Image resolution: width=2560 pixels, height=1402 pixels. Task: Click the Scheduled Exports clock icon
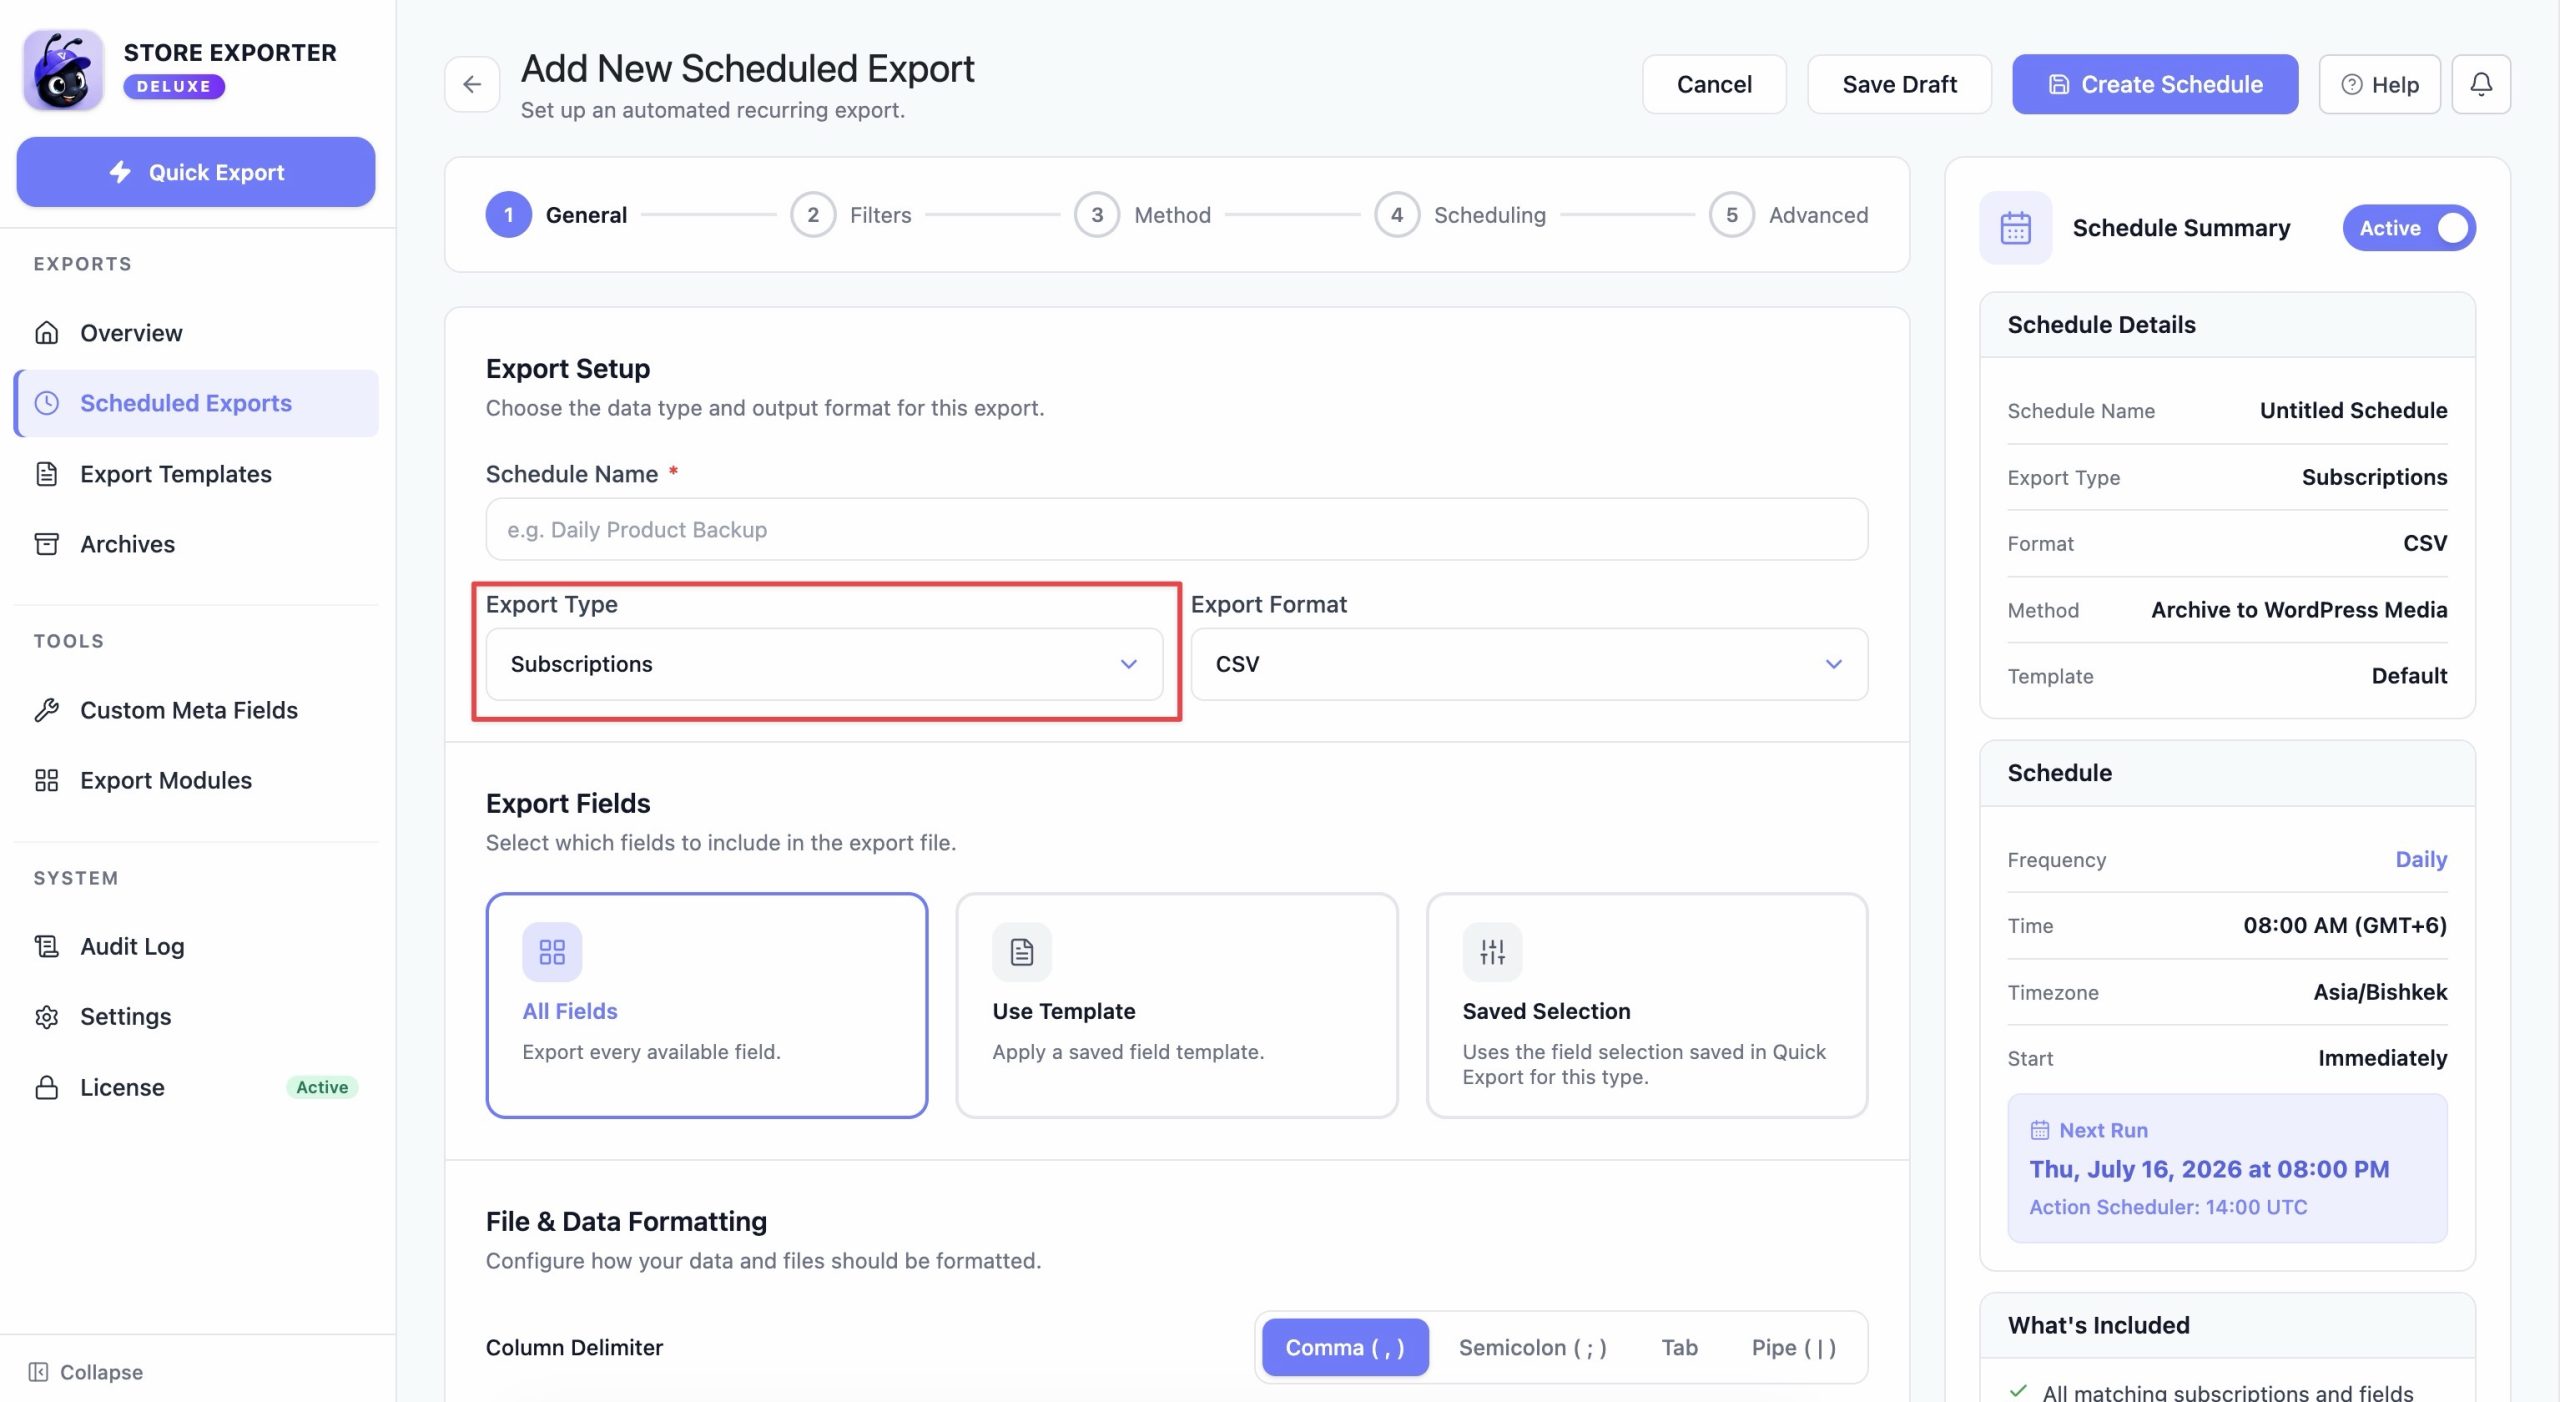(x=47, y=403)
